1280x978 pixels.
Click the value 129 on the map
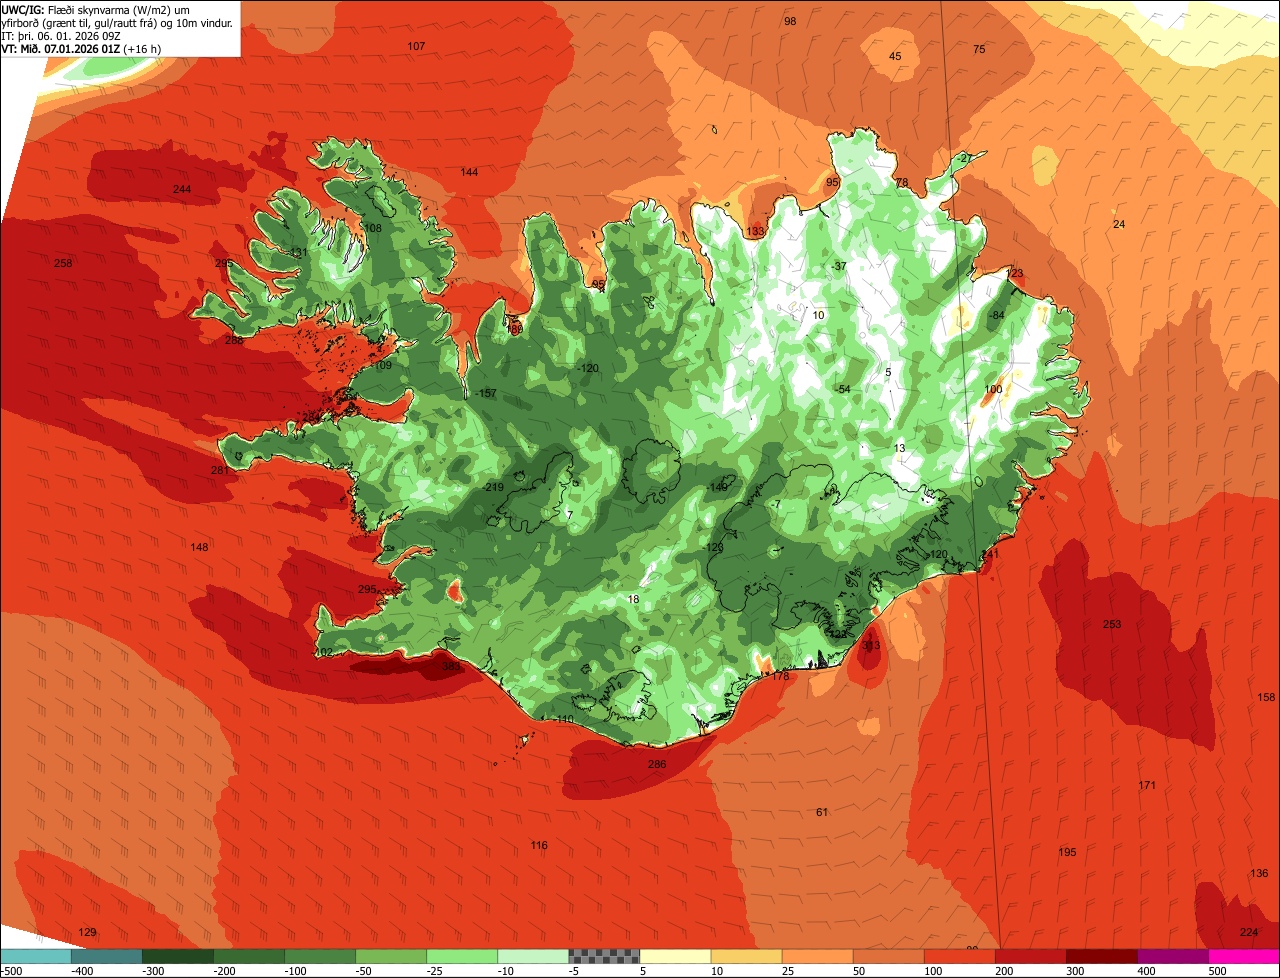coord(88,933)
